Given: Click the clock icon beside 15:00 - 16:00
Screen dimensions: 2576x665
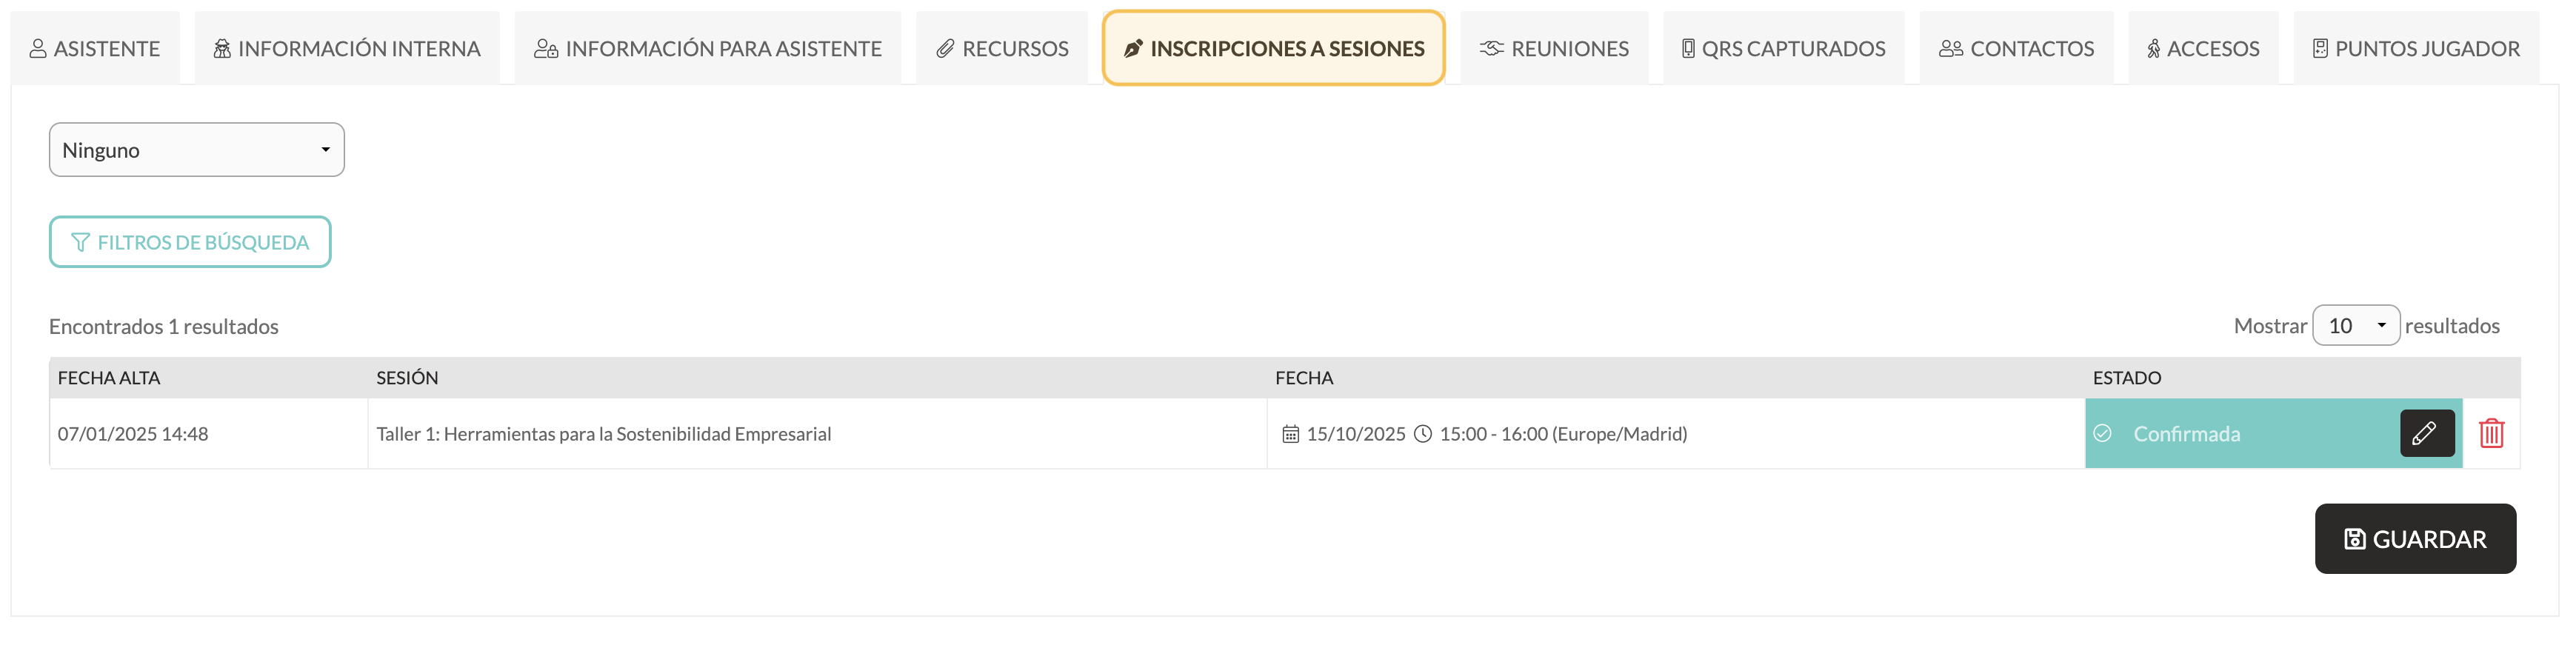Looking at the screenshot, I should point(1422,434).
